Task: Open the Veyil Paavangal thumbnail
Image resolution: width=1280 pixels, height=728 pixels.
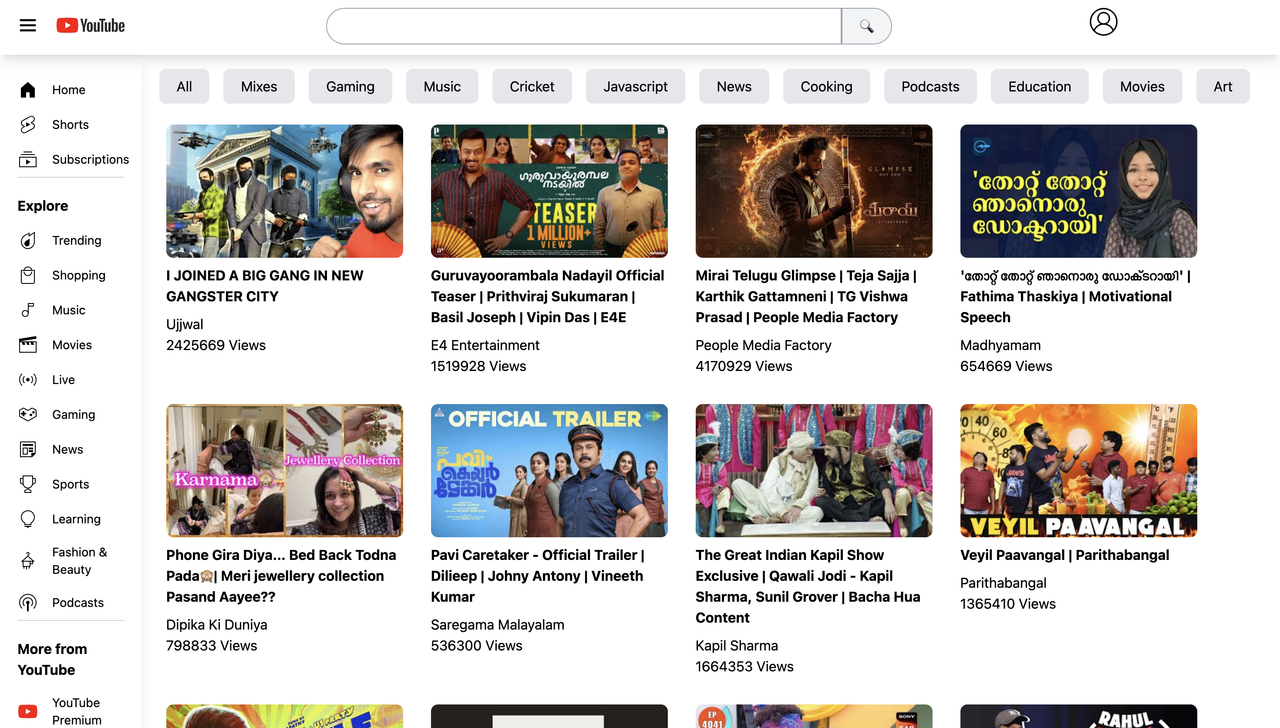Action: click(x=1078, y=471)
